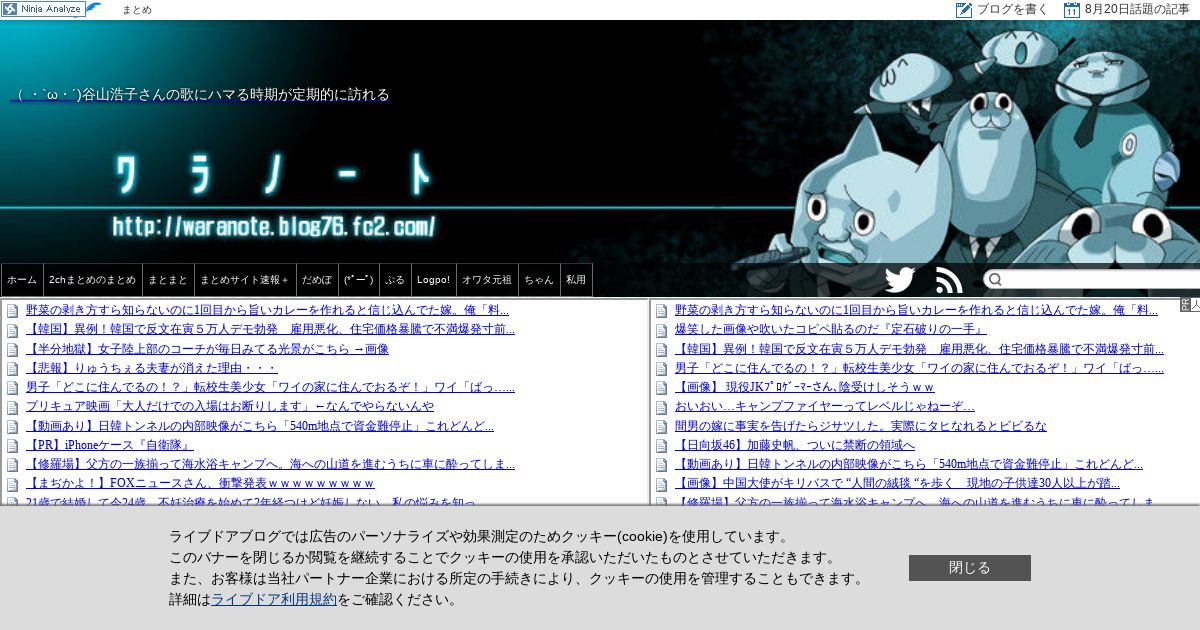The width and height of the screenshot is (1200, 630).
Task: Open the 【韓国】異例！ article in the right list
Action: tap(919, 349)
